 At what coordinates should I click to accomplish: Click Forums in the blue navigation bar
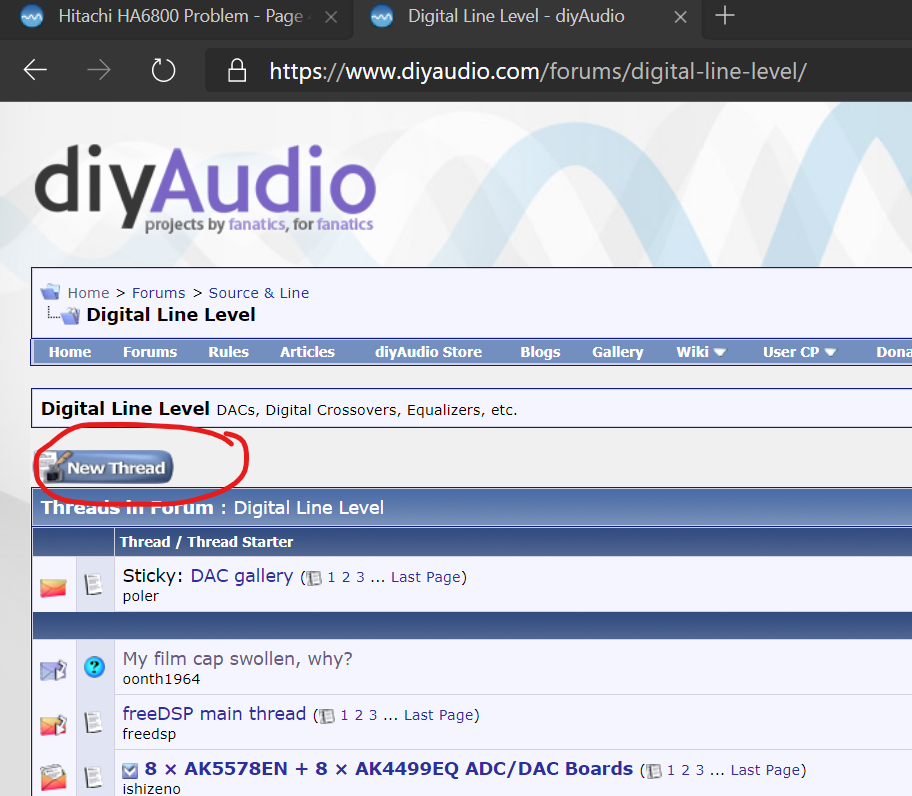pyautogui.click(x=149, y=352)
